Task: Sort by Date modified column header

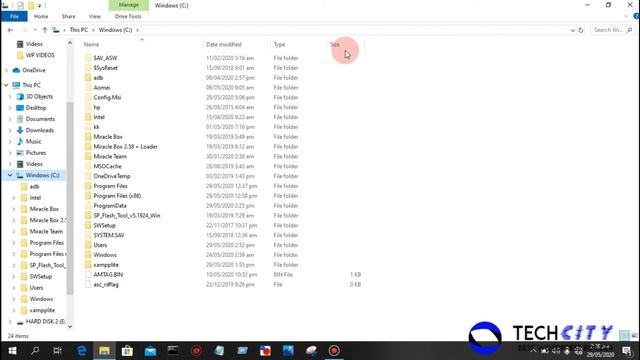Action: tap(224, 44)
